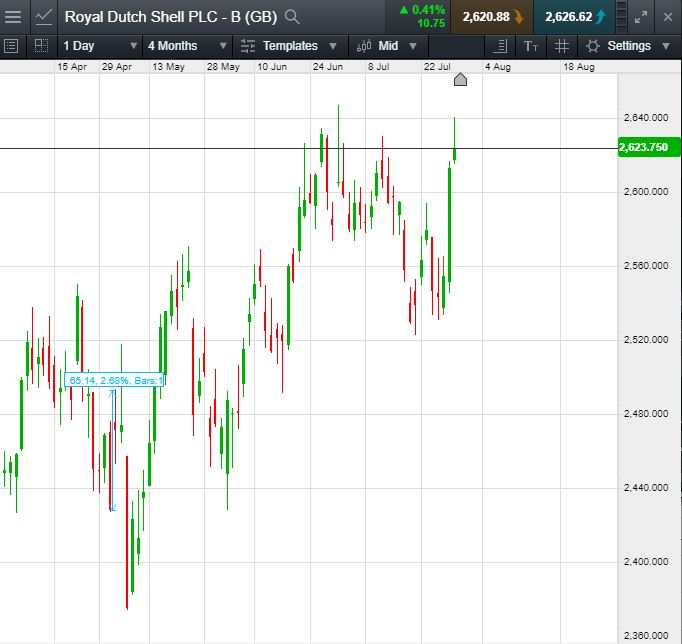Viewport: 682px width, 644px height.
Task: Click the 2,480.000 price axis label
Action: pyautogui.click(x=646, y=414)
